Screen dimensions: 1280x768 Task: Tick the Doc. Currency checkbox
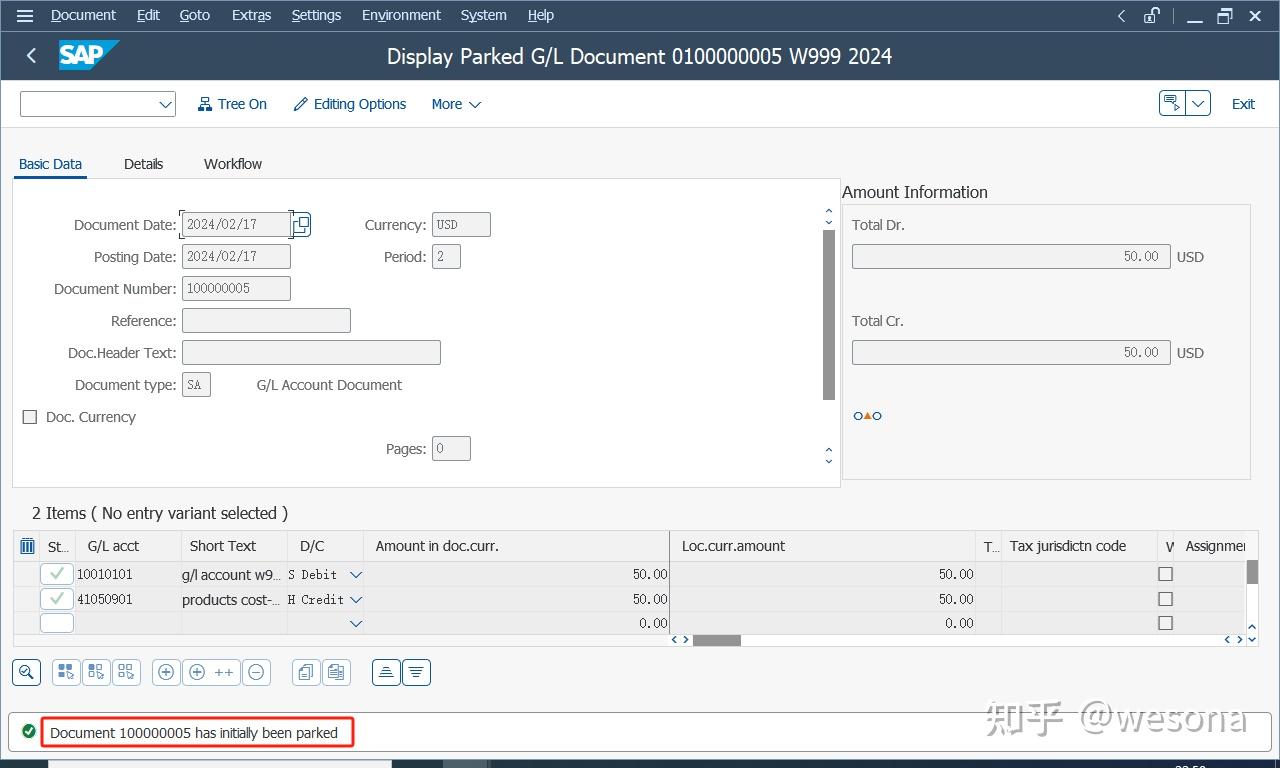click(x=30, y=417)
